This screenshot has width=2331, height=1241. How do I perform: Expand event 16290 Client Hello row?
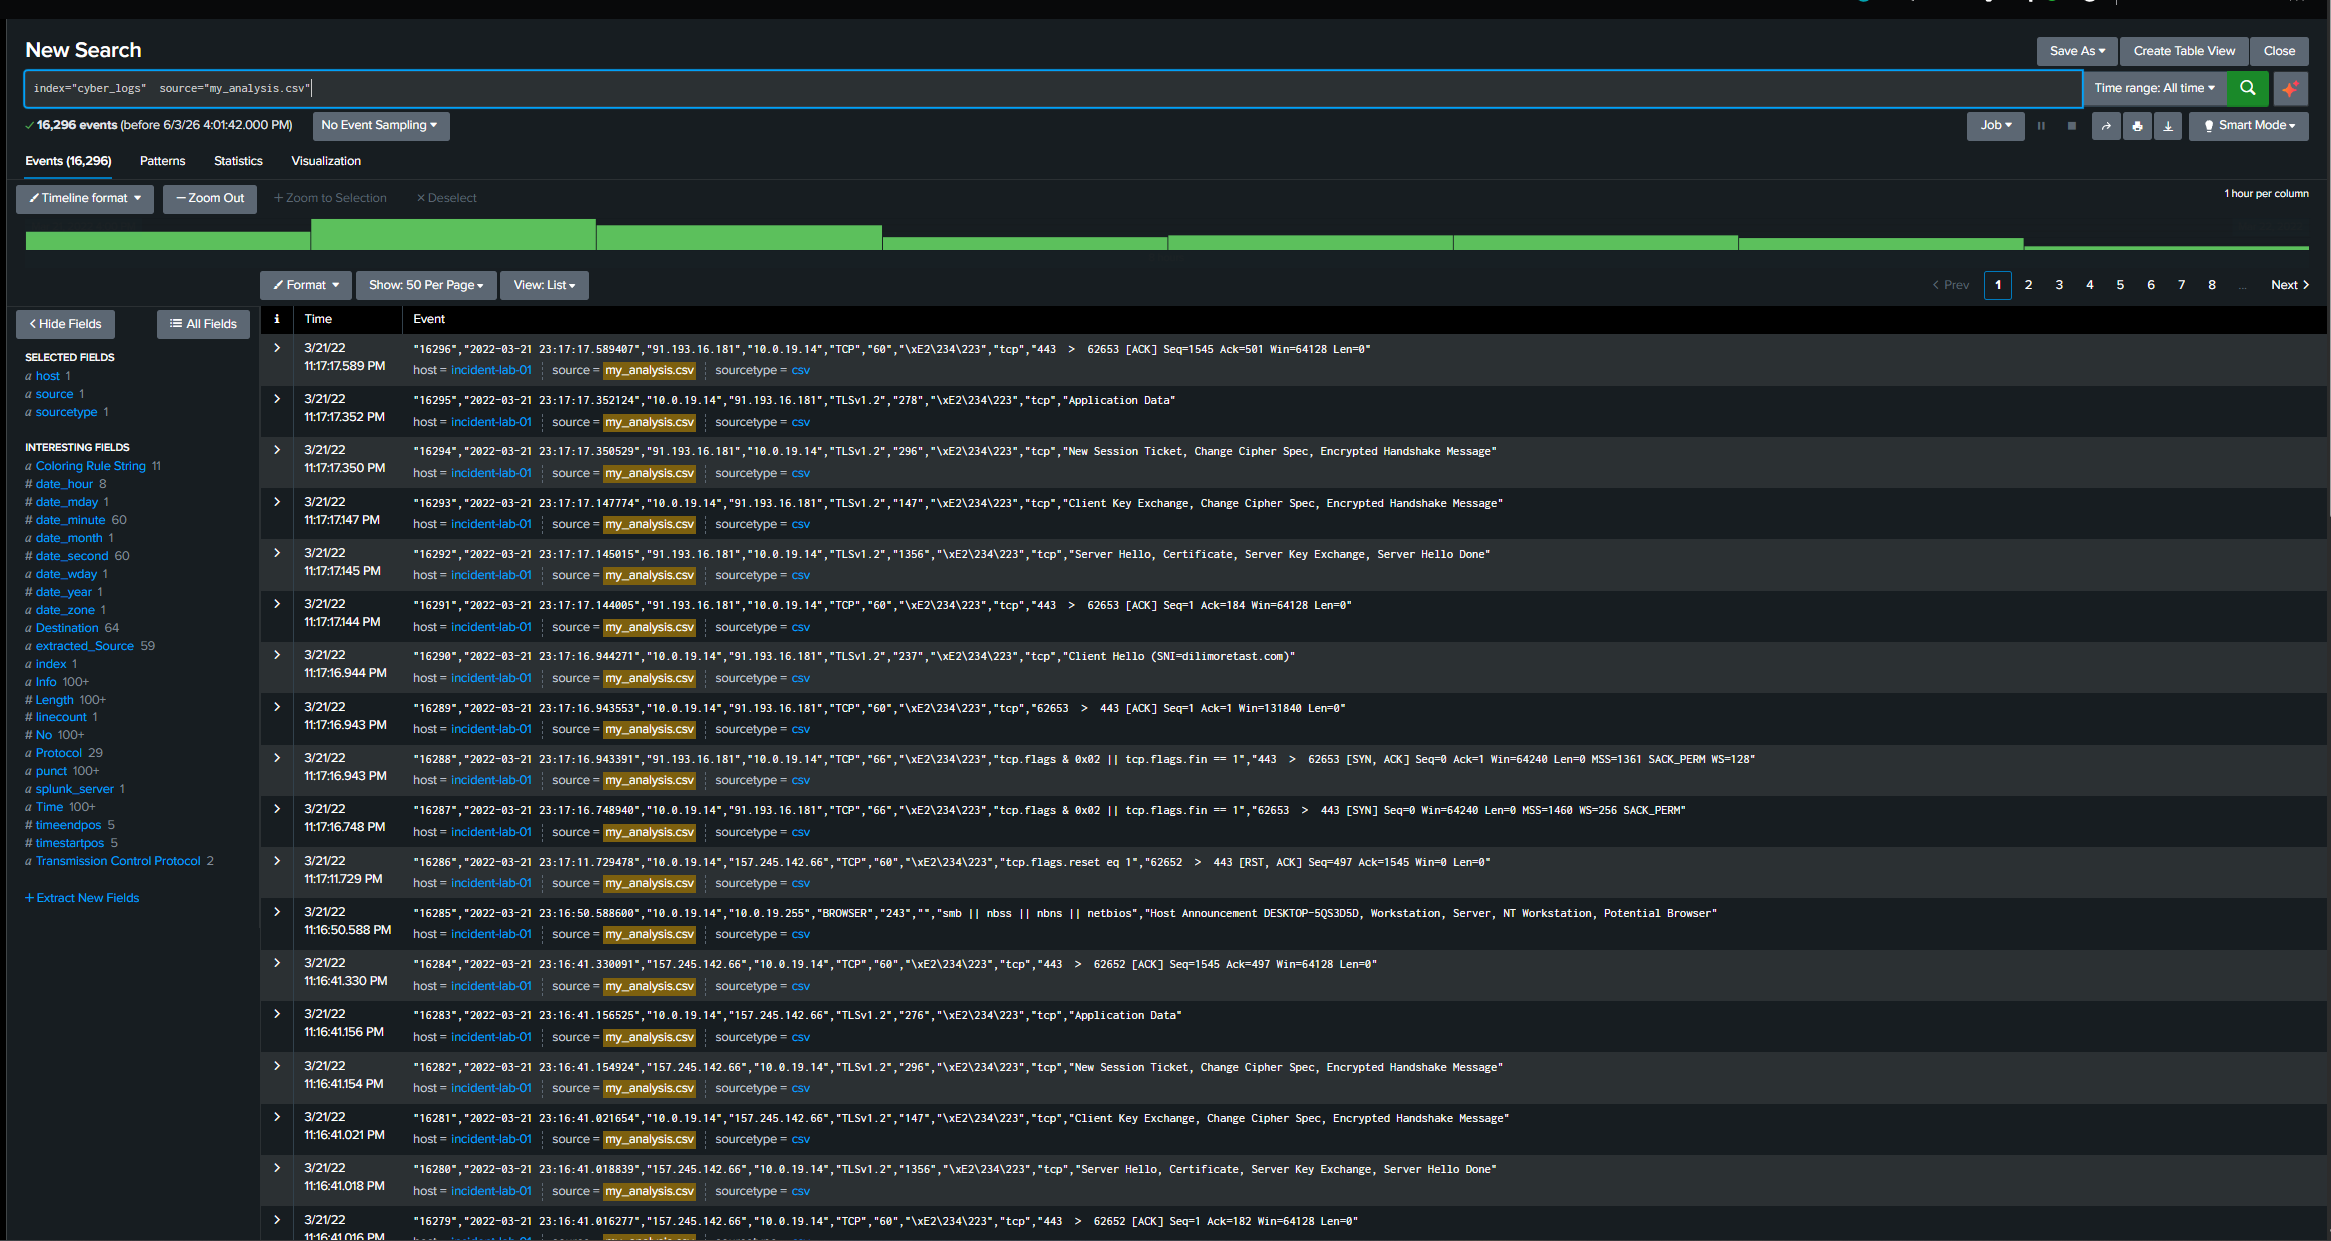click(x=277, y=655)
